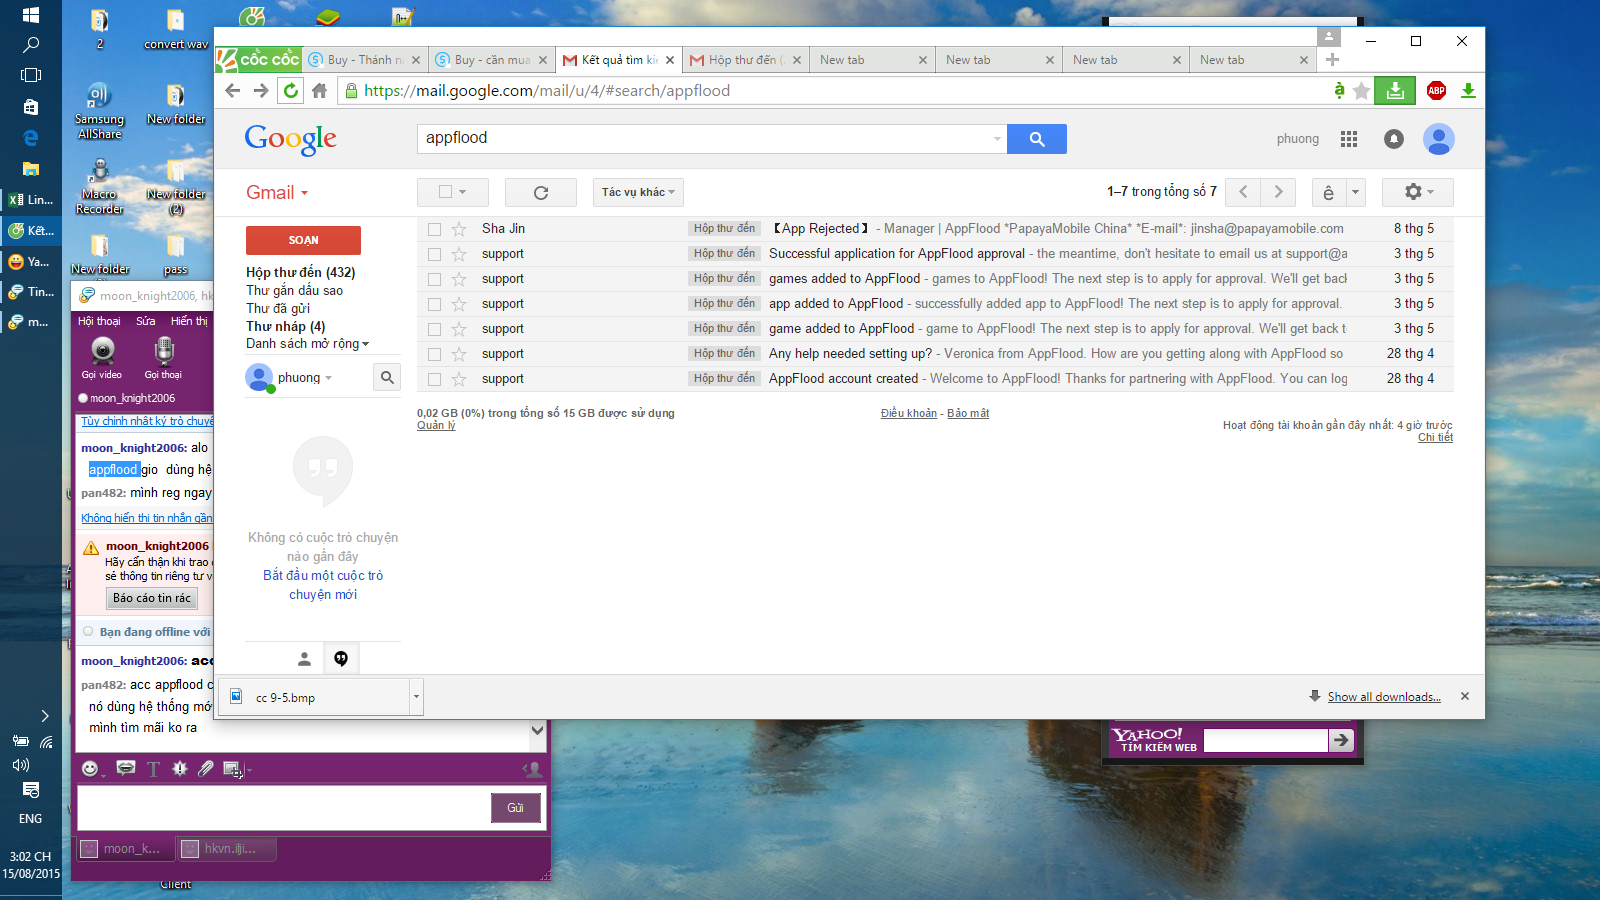Open Google notifications bell
This screenshot has width=1600, height=900.
pos(1394,139)
